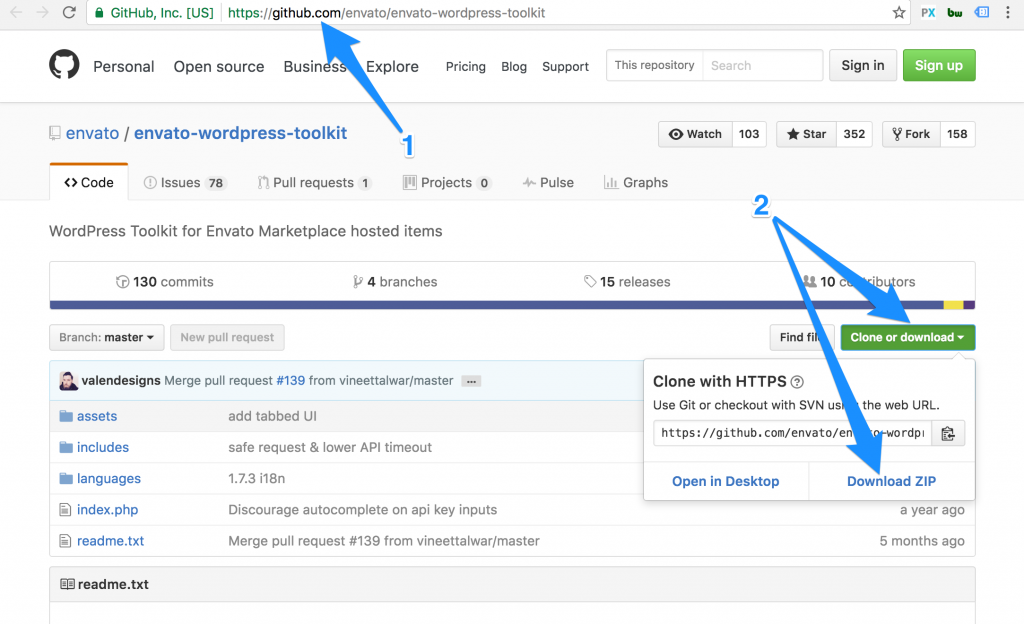Go to the Support page
Screen dimensions: 1024x624
coord(566,67)
